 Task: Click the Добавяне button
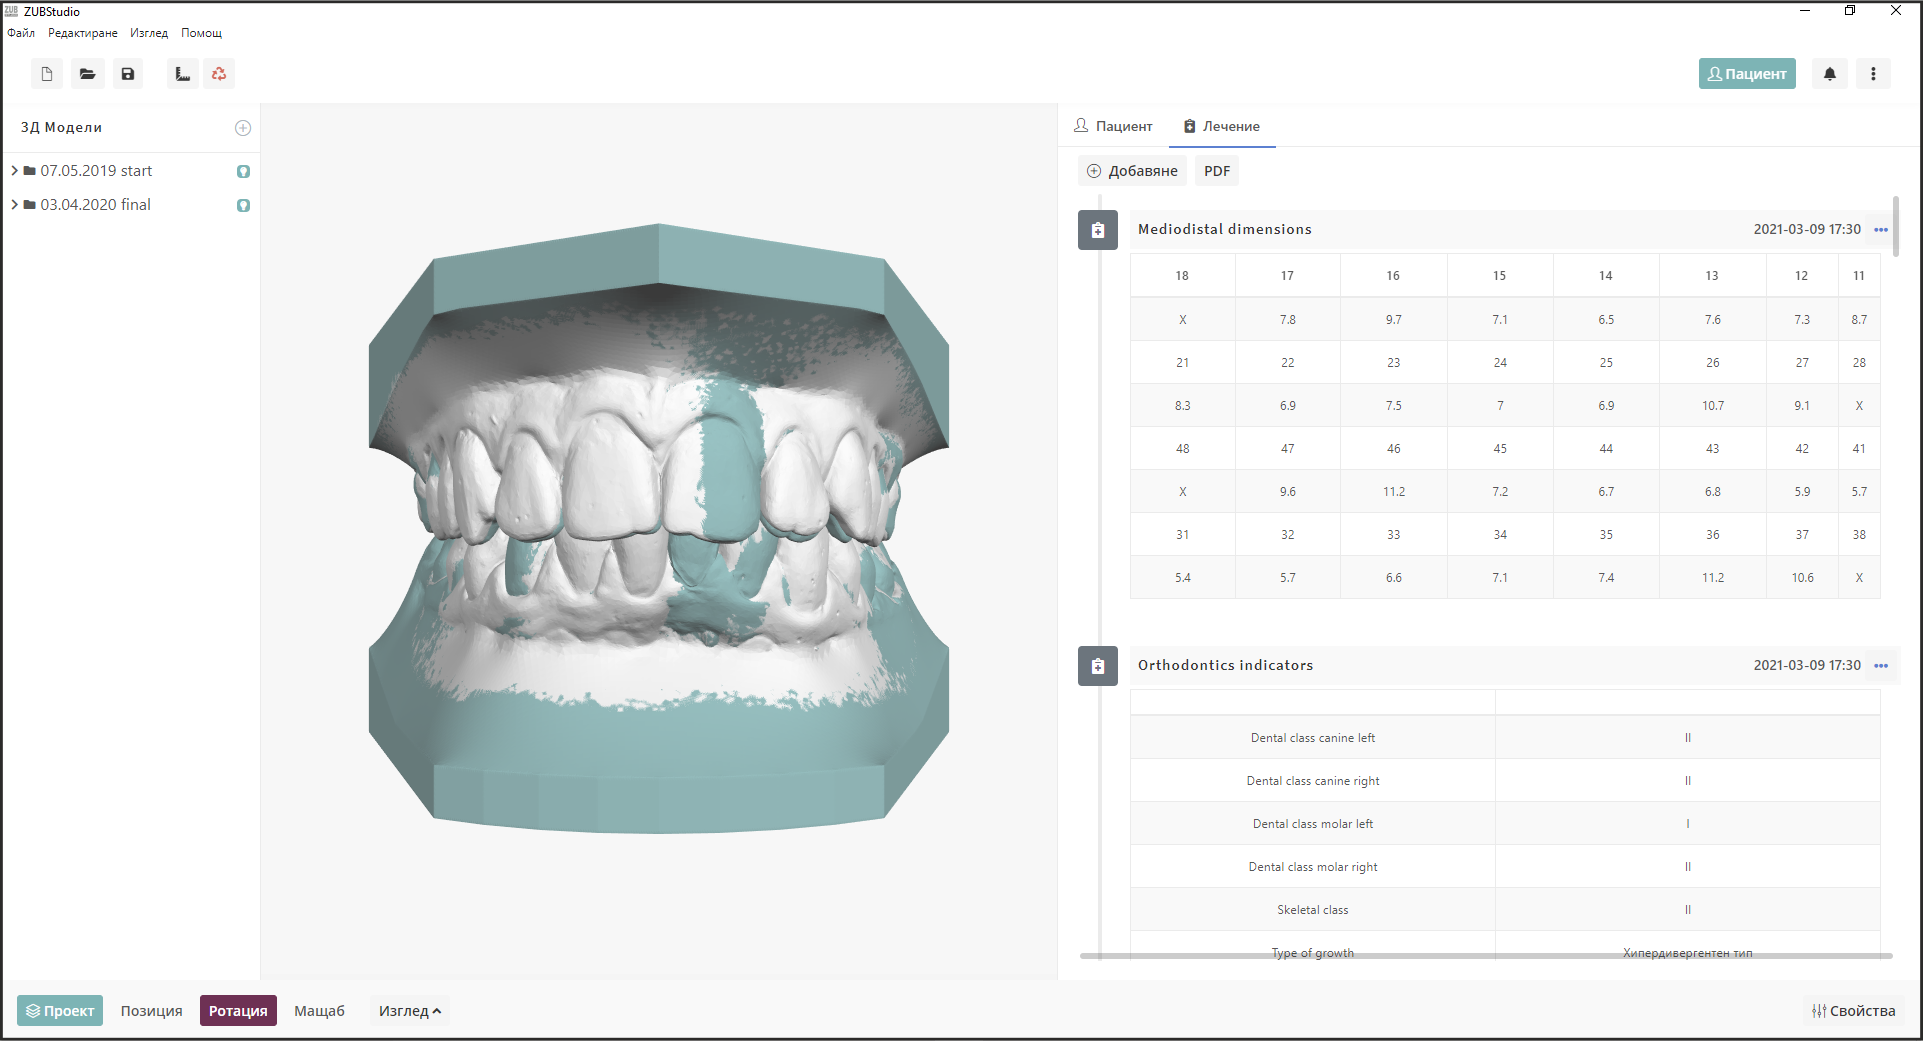(1131, 170)
